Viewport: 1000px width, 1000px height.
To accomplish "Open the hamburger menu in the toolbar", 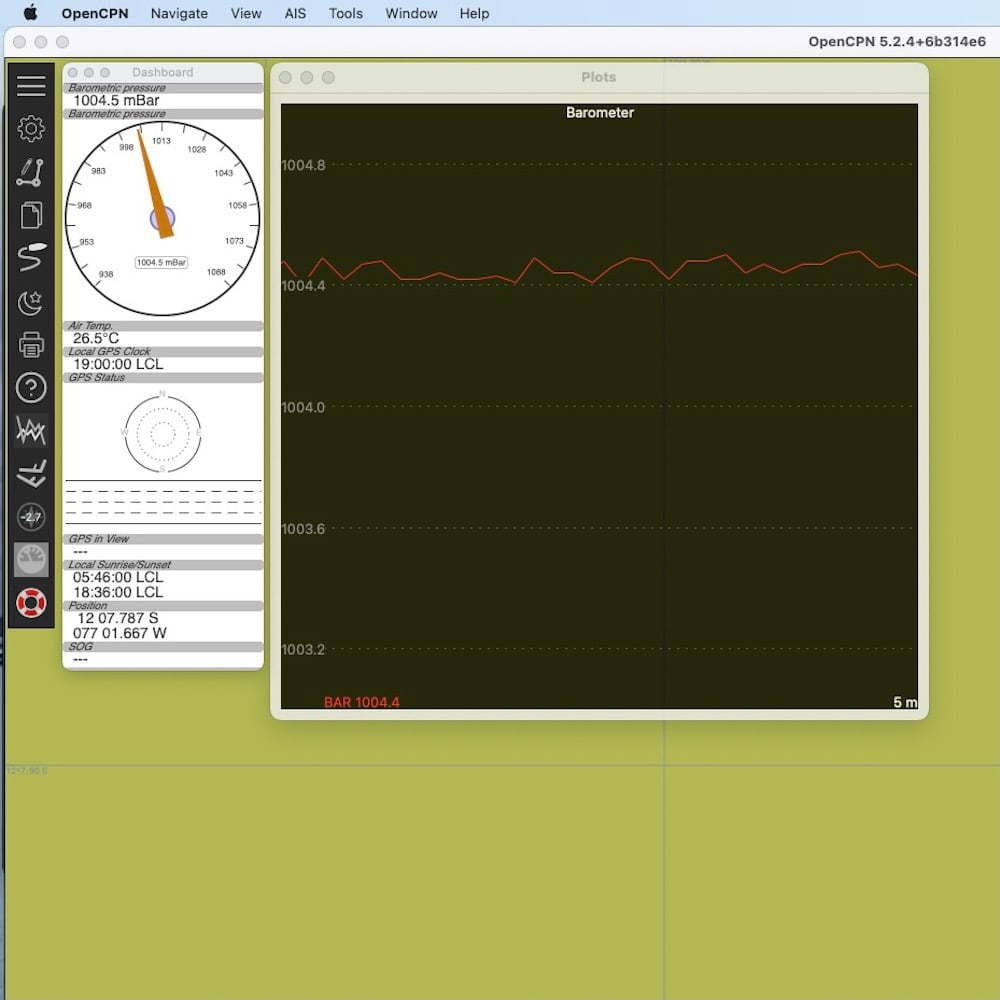I will tap(31, 85).
